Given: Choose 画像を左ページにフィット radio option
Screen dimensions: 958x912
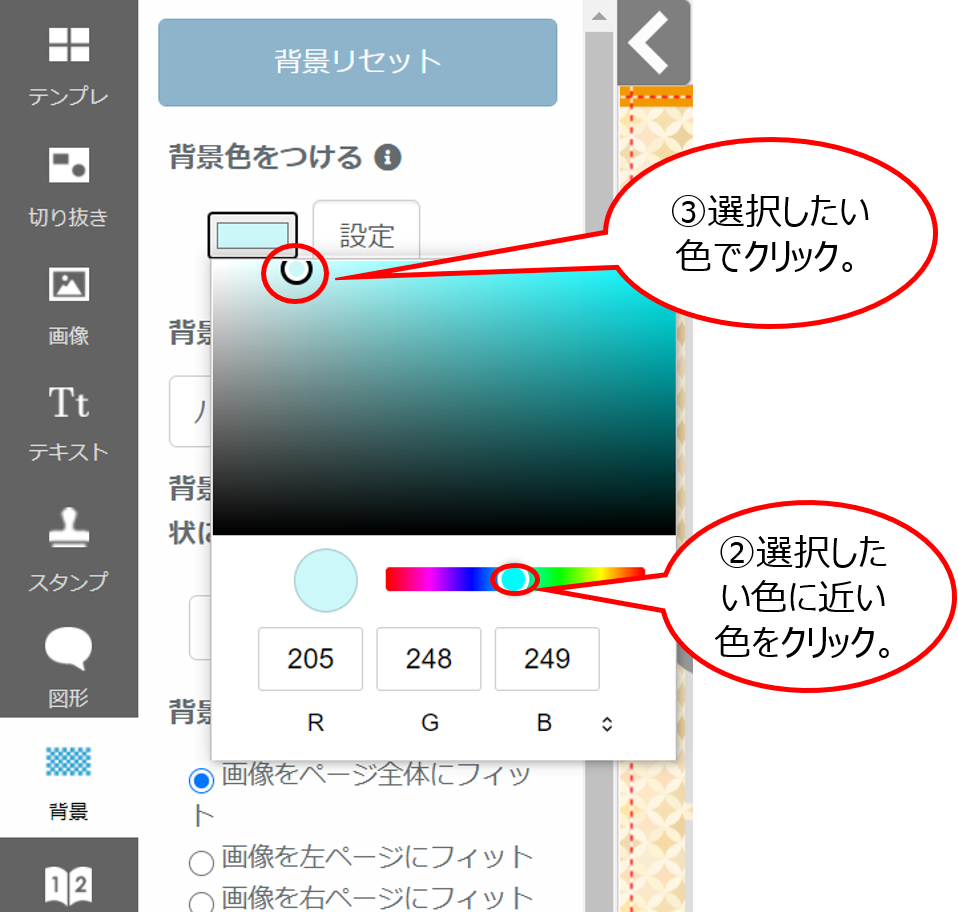Looking at the screenshot, I should (202, 860).
